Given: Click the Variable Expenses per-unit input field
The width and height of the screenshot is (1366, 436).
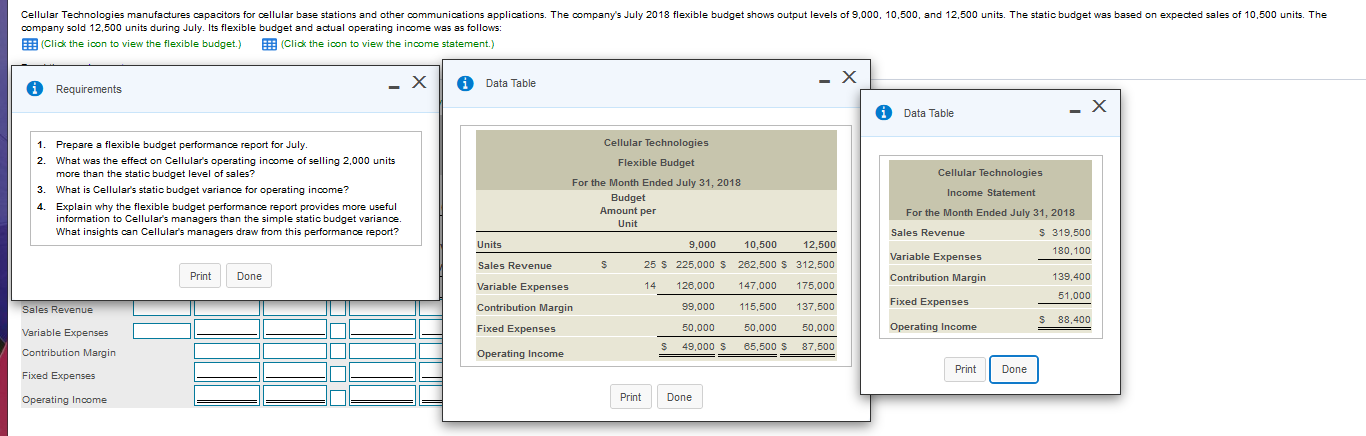Looking at the screenshot, I should 163,331.
